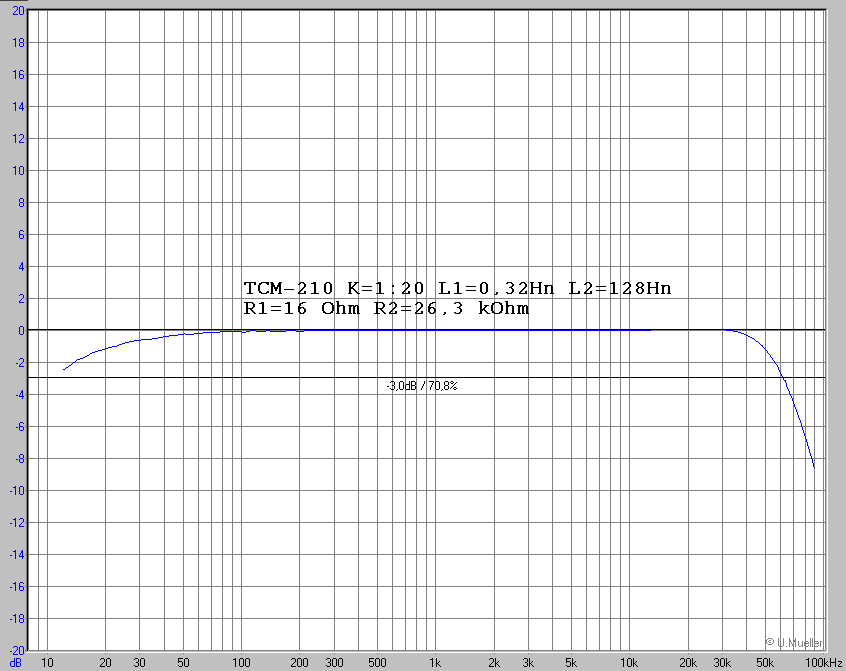This screenshot has height=671, width=846.
Task: Select the 14 label on the dB axis
Action: click(x=18, y=106)
